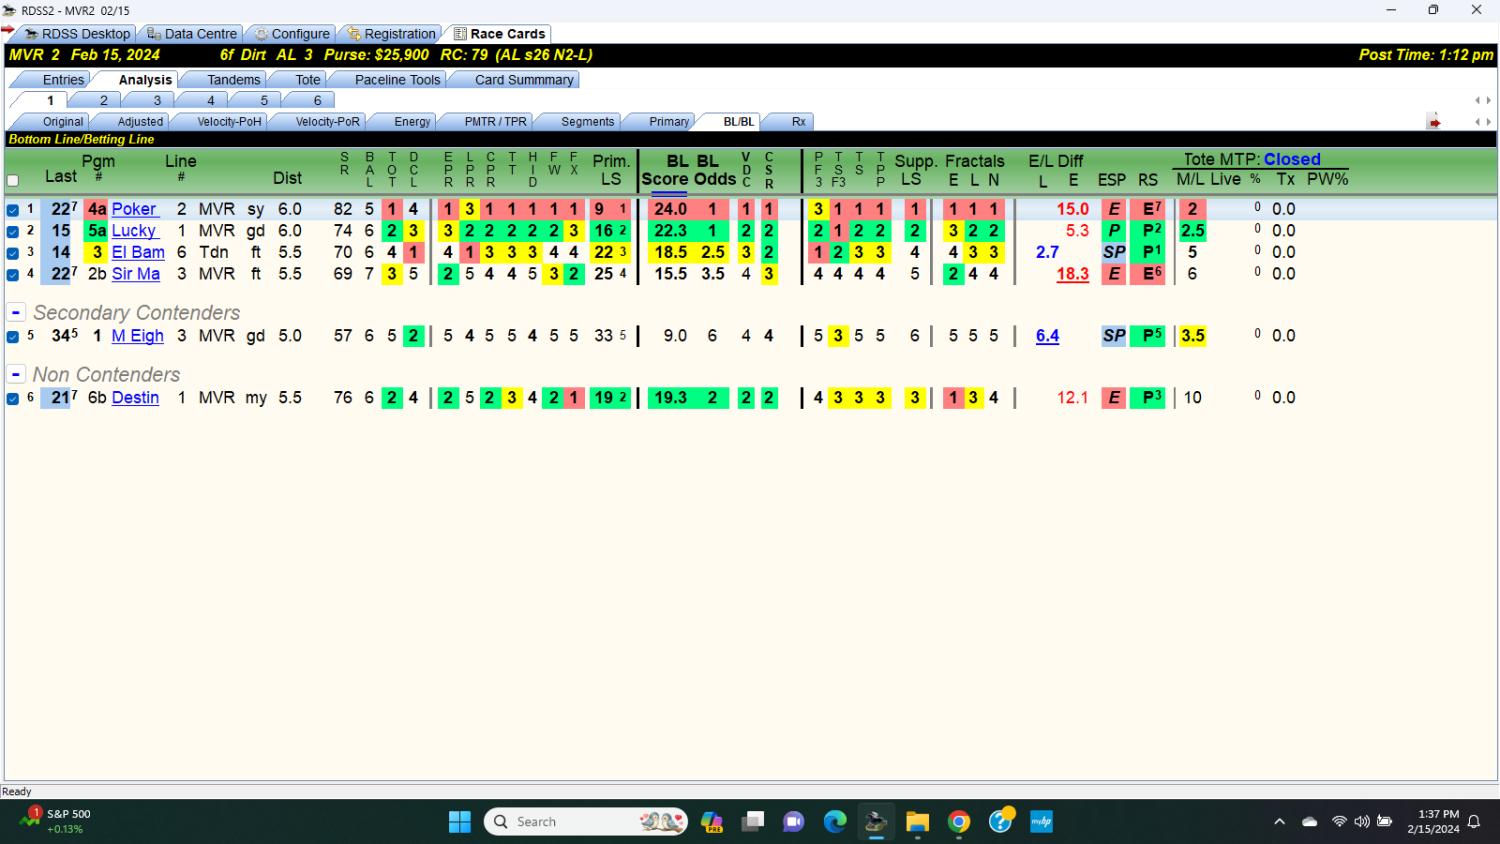The height and width of the screenshot is (844, 1500).
Task: Open the Destin horse link
Action: [x=135, y=398]
